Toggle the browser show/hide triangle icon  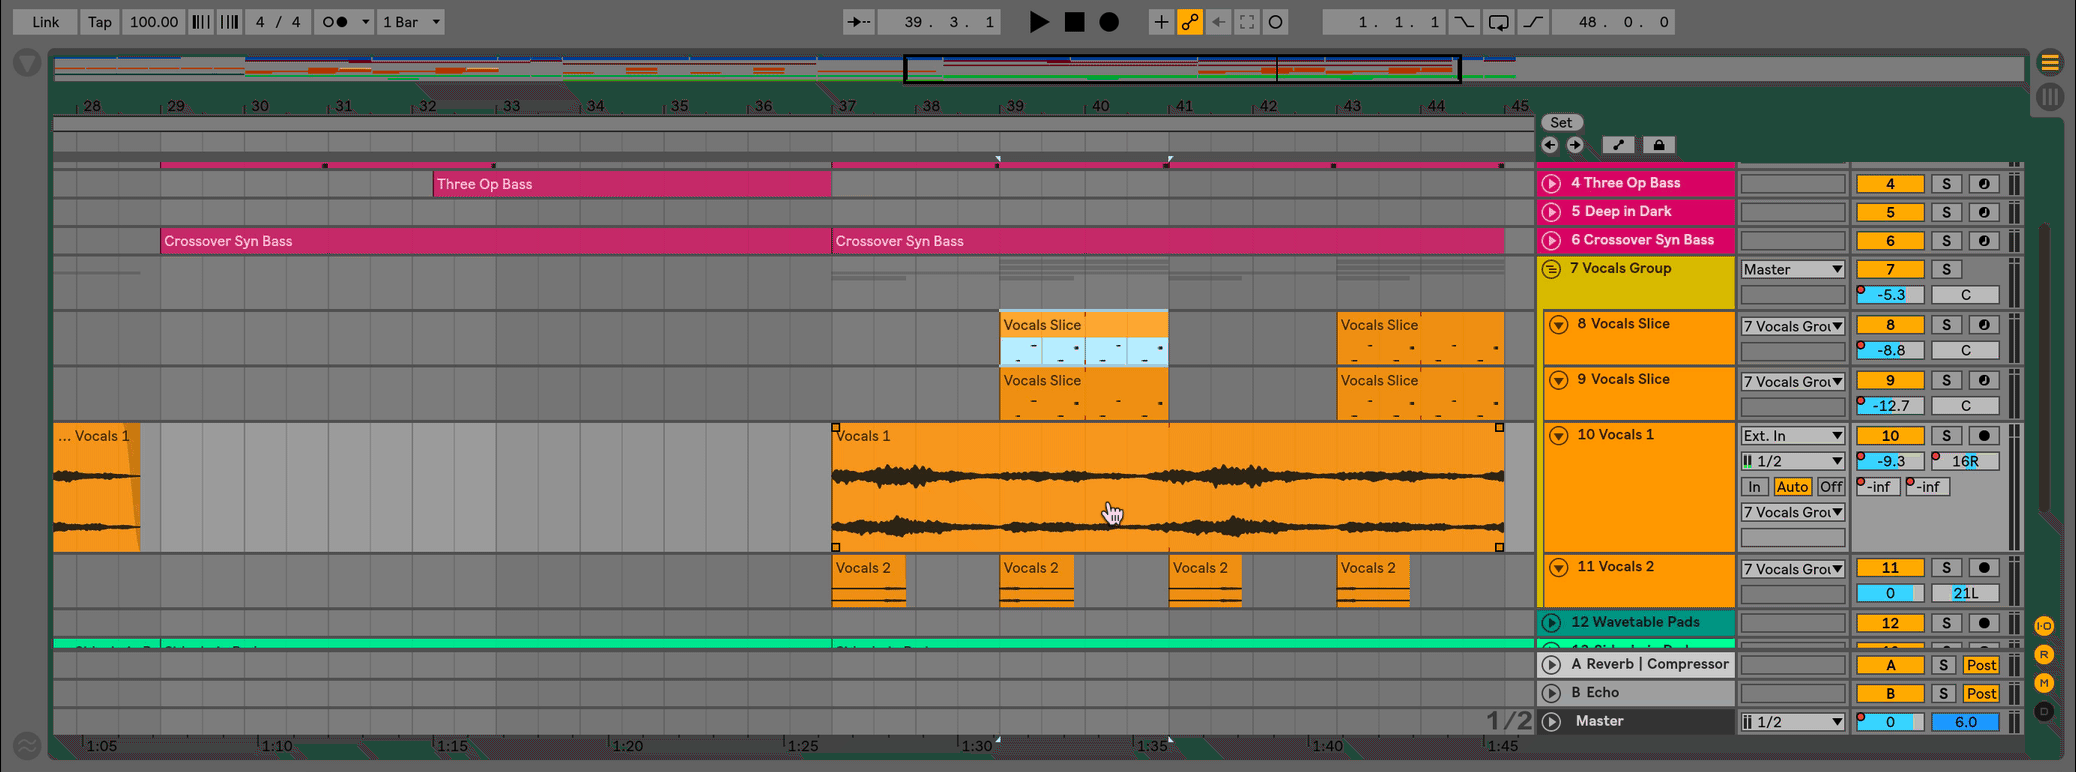pyautogui.click(x=27, y=63)
